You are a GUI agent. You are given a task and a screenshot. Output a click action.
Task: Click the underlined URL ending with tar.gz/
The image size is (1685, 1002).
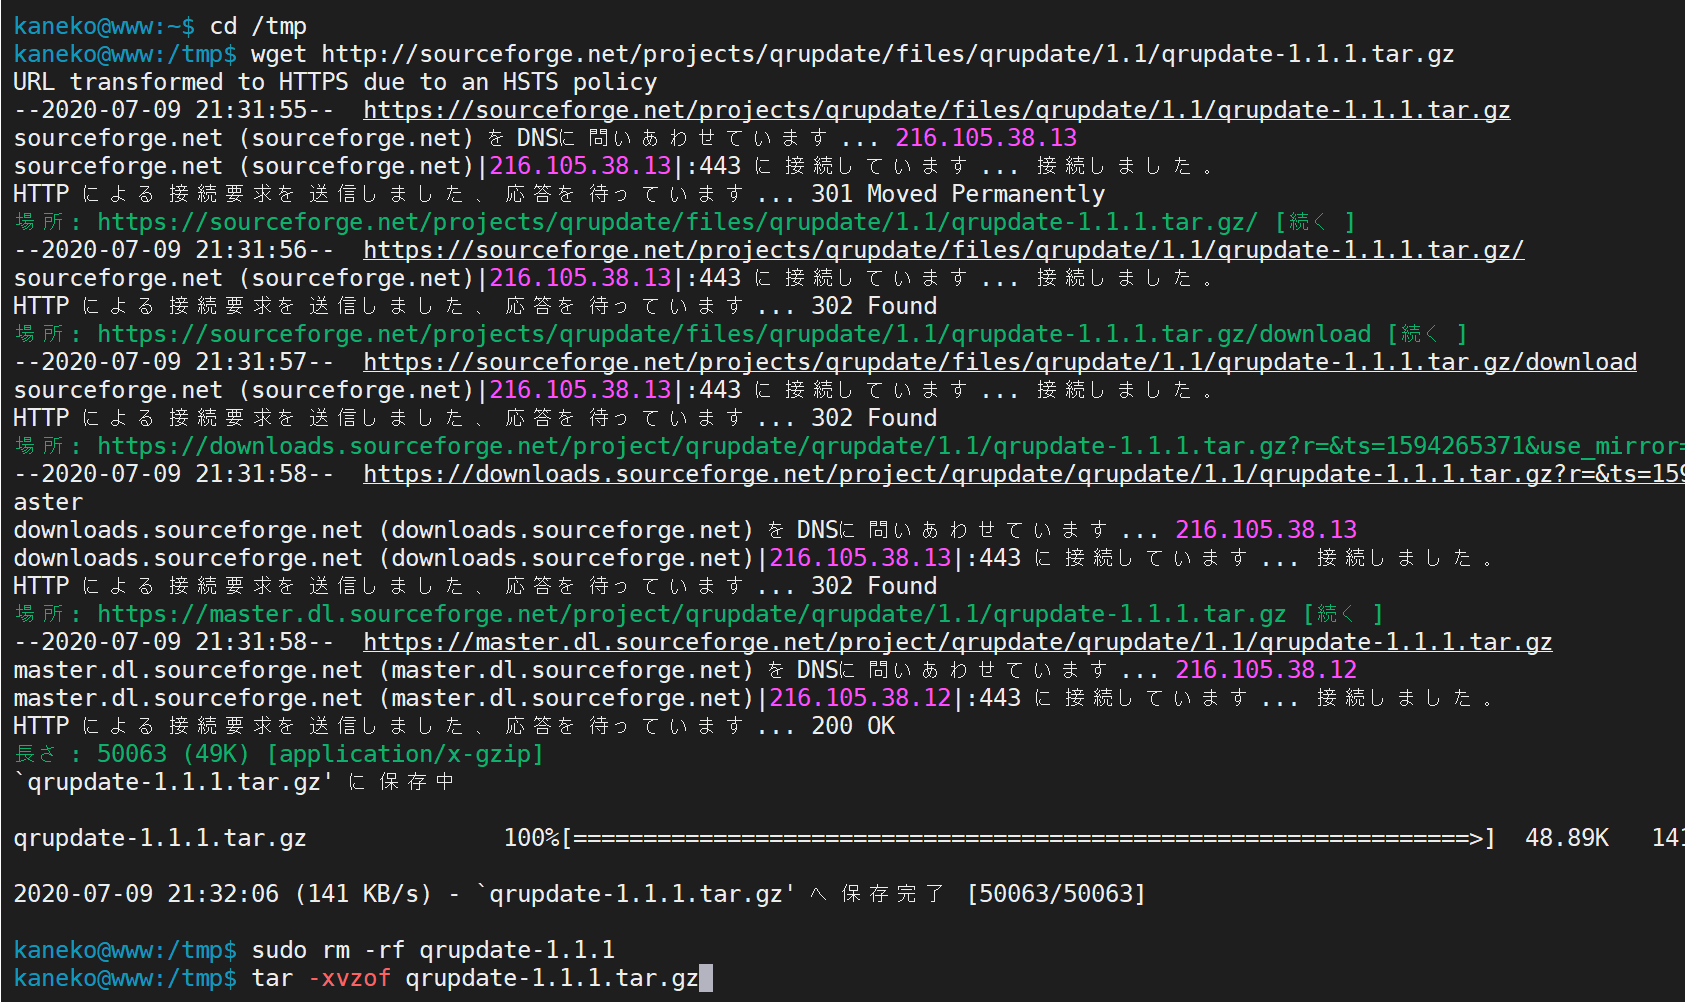[943, 250]
